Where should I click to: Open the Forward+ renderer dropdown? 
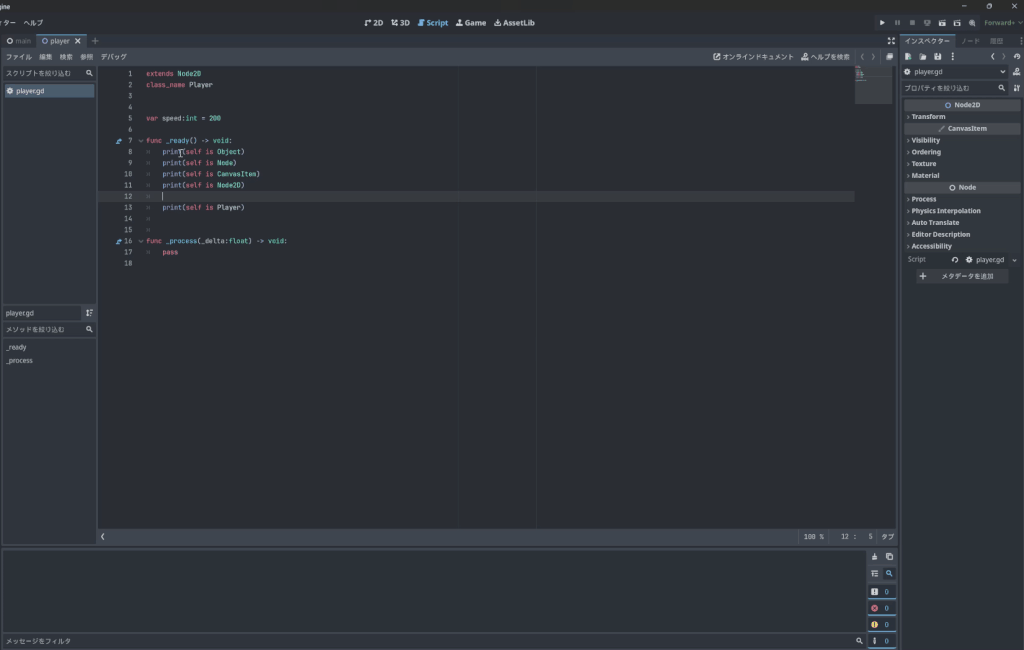click(x=1003, y=23)
